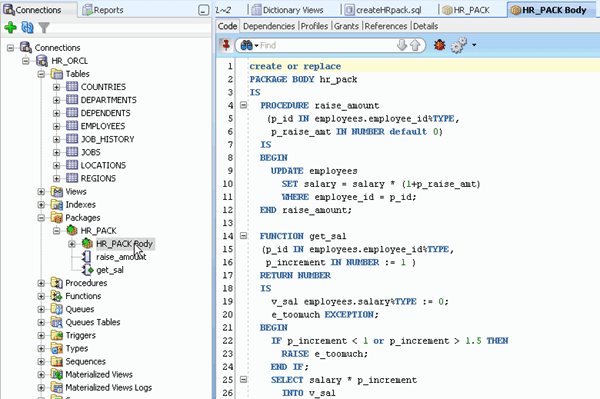Click the gears Compile icon
This screenshot has height=399, width=600.
pyautogui.click(x=458, y=45)
